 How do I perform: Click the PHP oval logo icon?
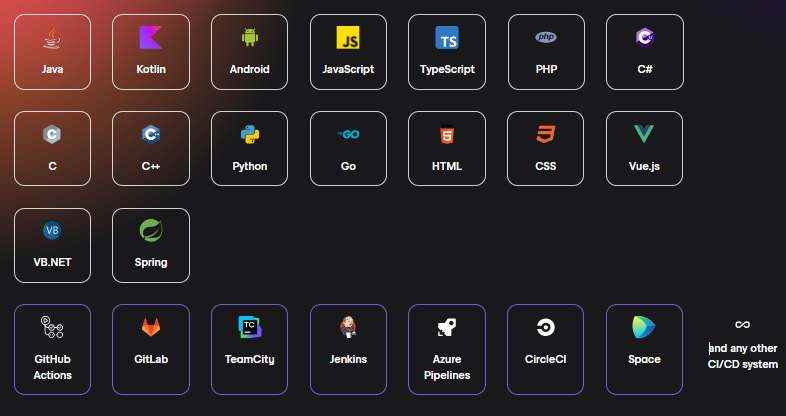[546, 37]
